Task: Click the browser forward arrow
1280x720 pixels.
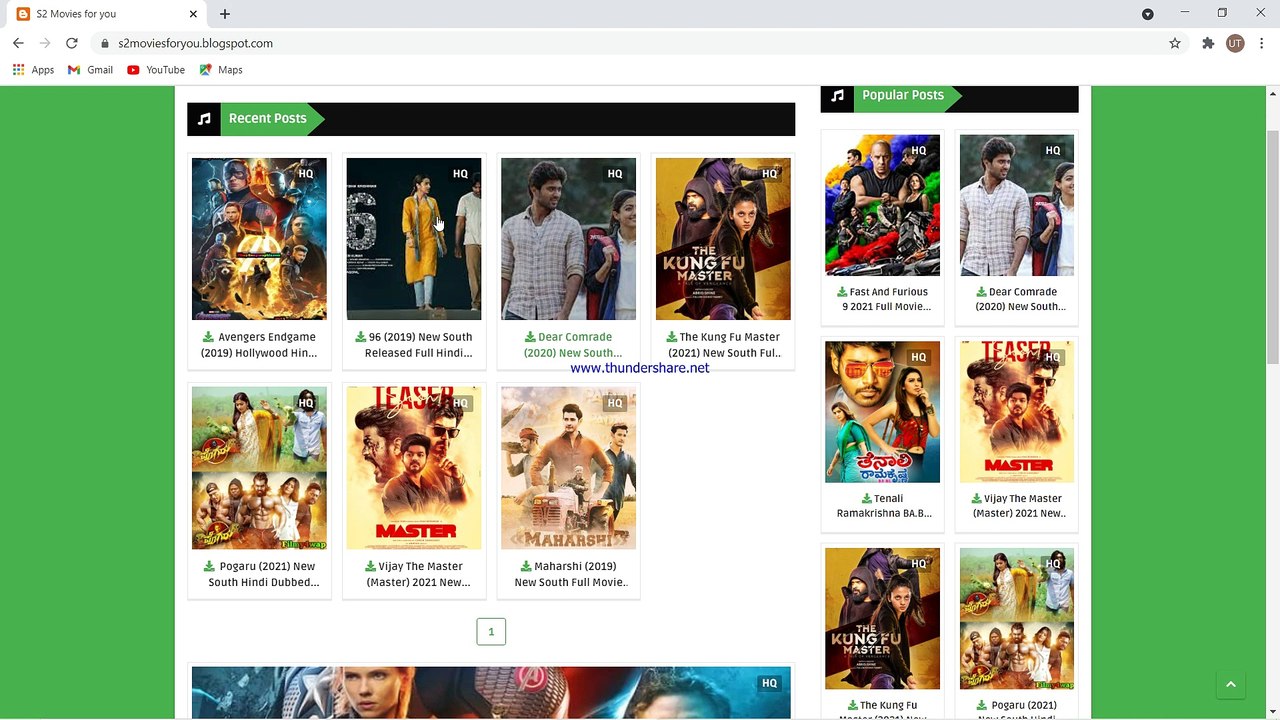Action: point(45,43)
